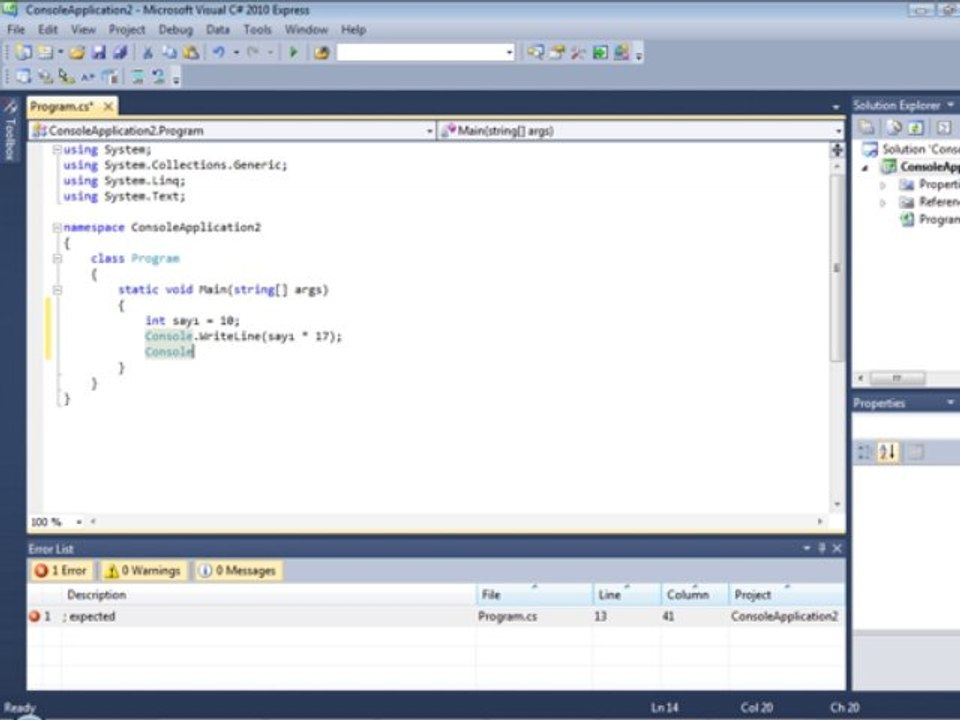The height and width of the screenshot is (720, 960).
Task: Open the collapsed Toolbox side tab
Action: 10,132
